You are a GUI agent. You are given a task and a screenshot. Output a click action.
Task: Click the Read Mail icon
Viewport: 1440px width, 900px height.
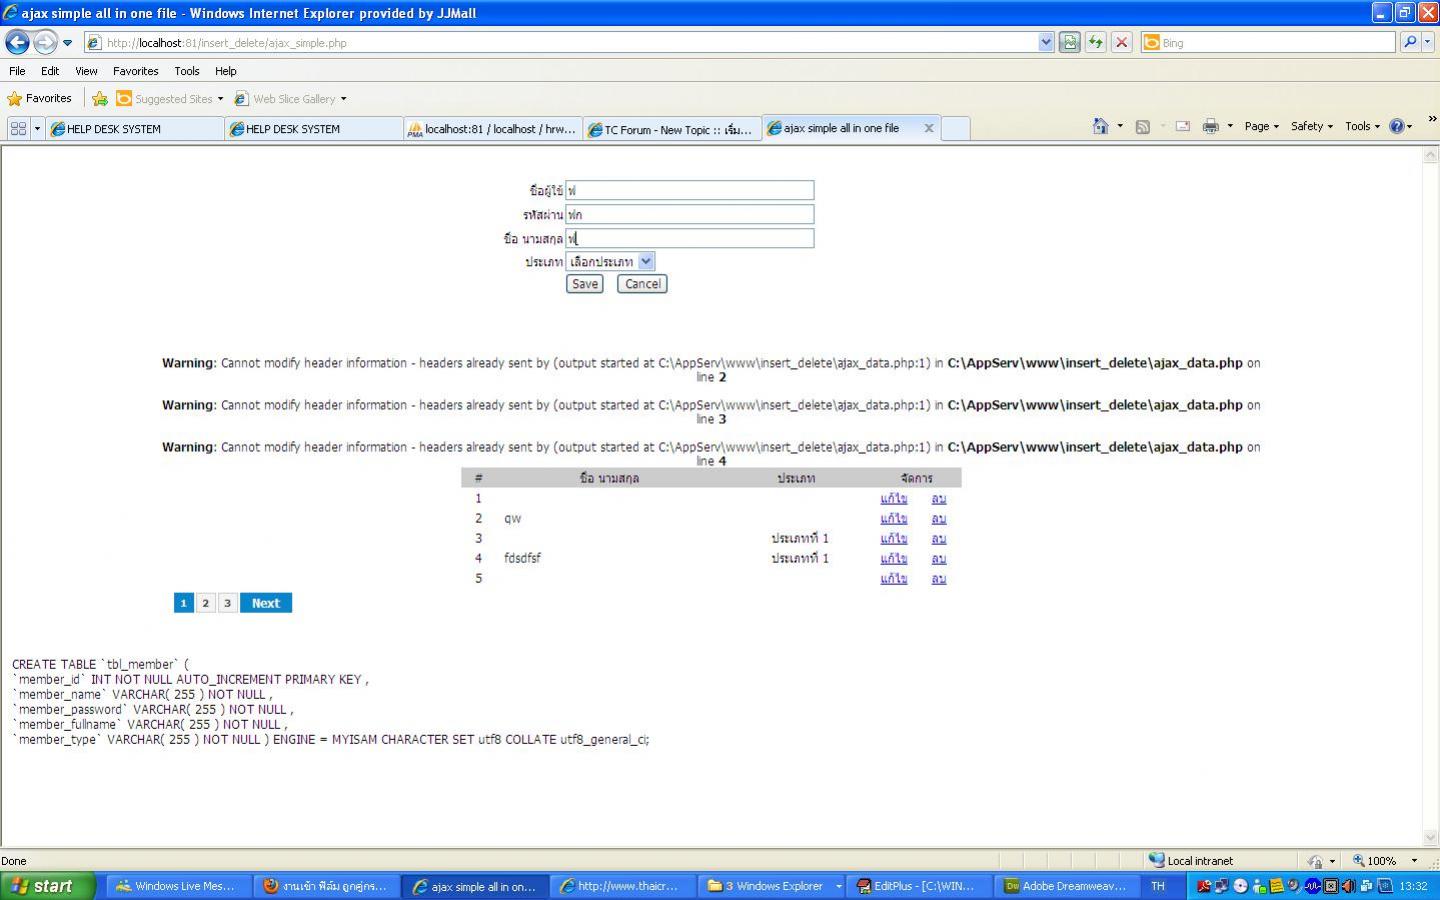click(1182, 126)
